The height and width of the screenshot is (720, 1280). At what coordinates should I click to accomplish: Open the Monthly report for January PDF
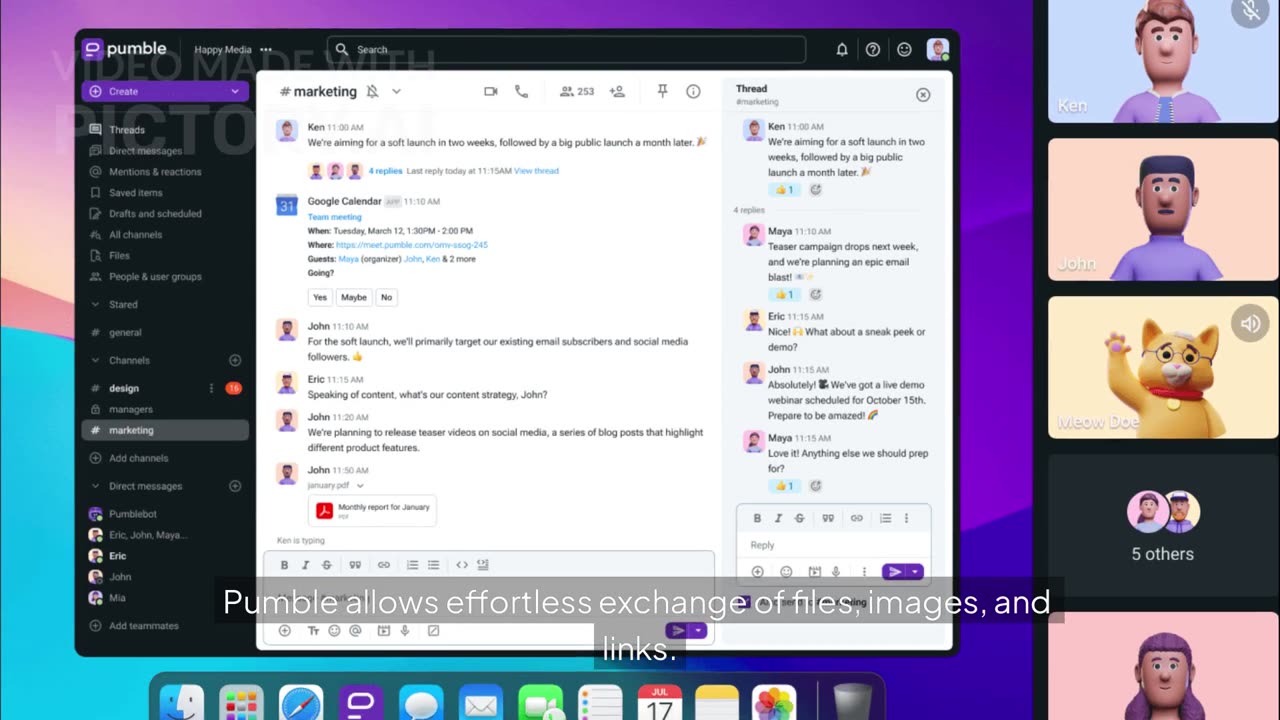[372, 510]
